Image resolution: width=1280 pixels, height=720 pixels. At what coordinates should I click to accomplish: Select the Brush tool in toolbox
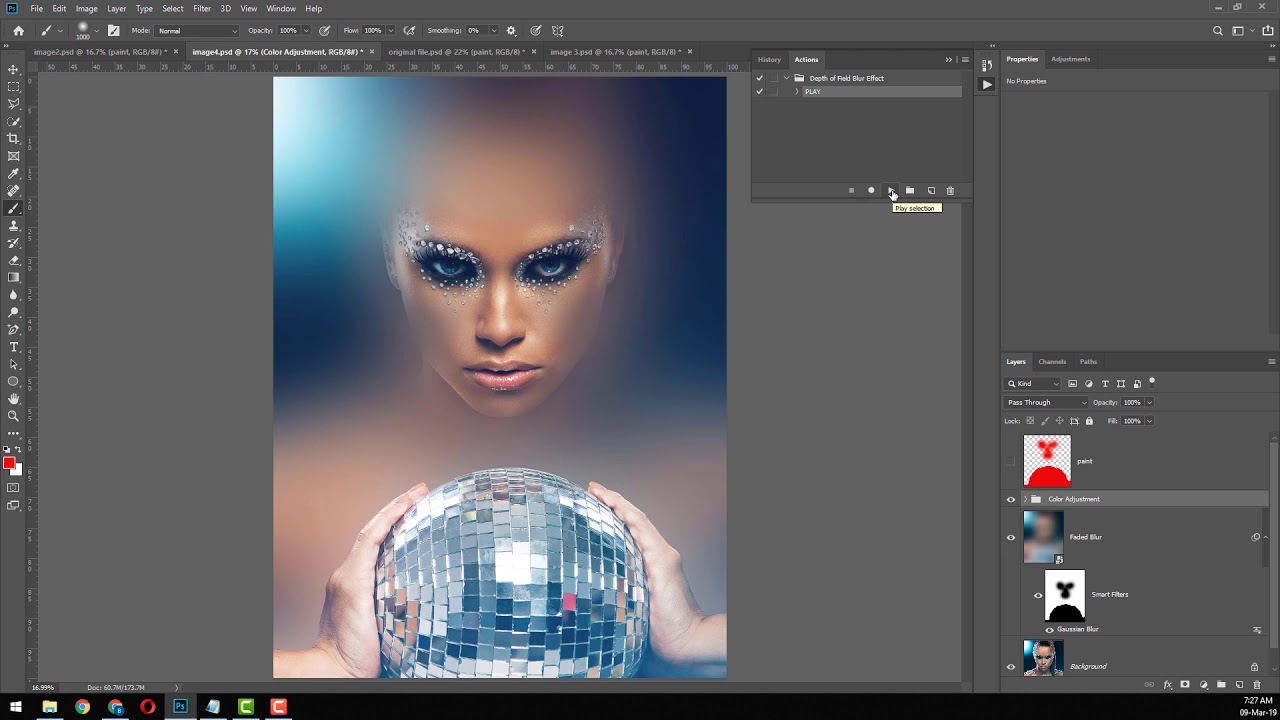pos(13,208)
